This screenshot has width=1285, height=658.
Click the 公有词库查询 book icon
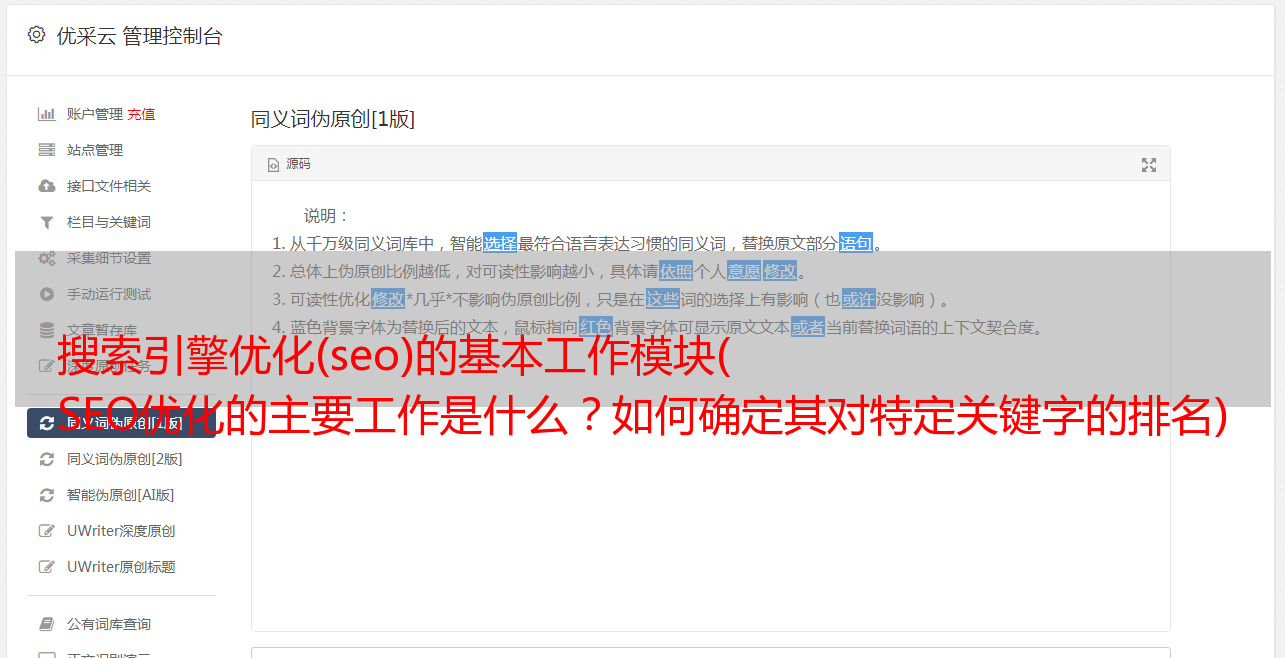tap(46, 624)
